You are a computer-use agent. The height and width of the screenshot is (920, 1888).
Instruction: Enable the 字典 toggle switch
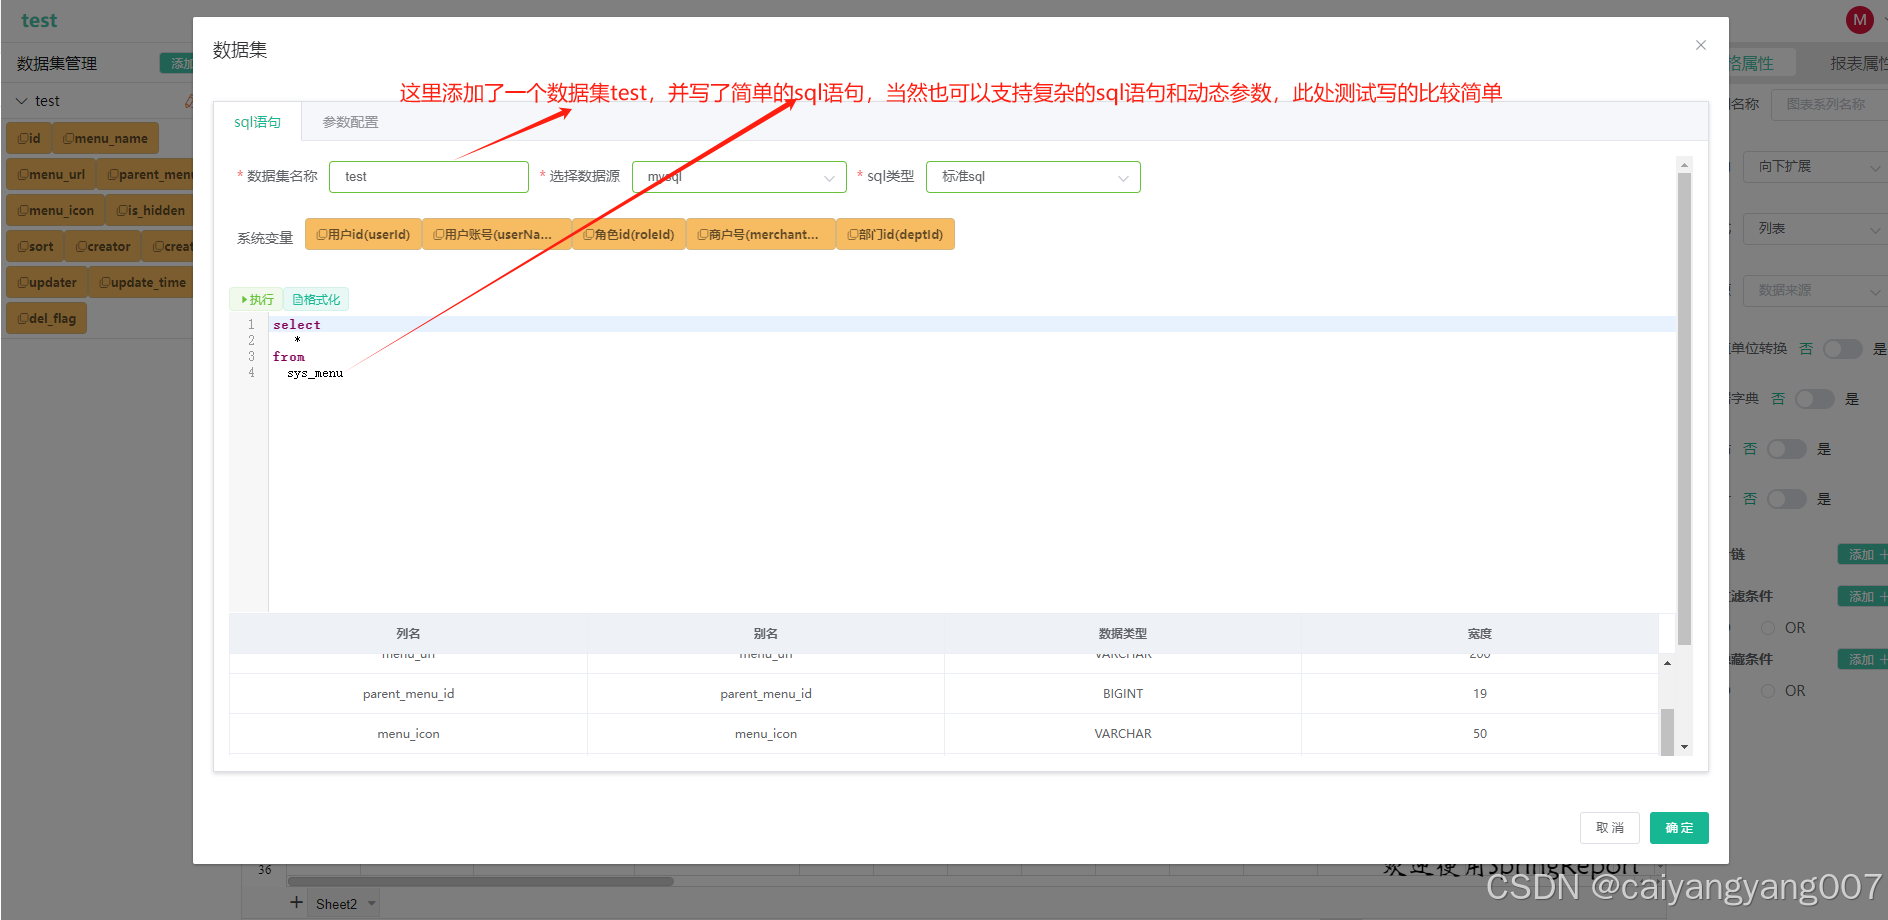pyautogui.click(x=1814, y=398)
